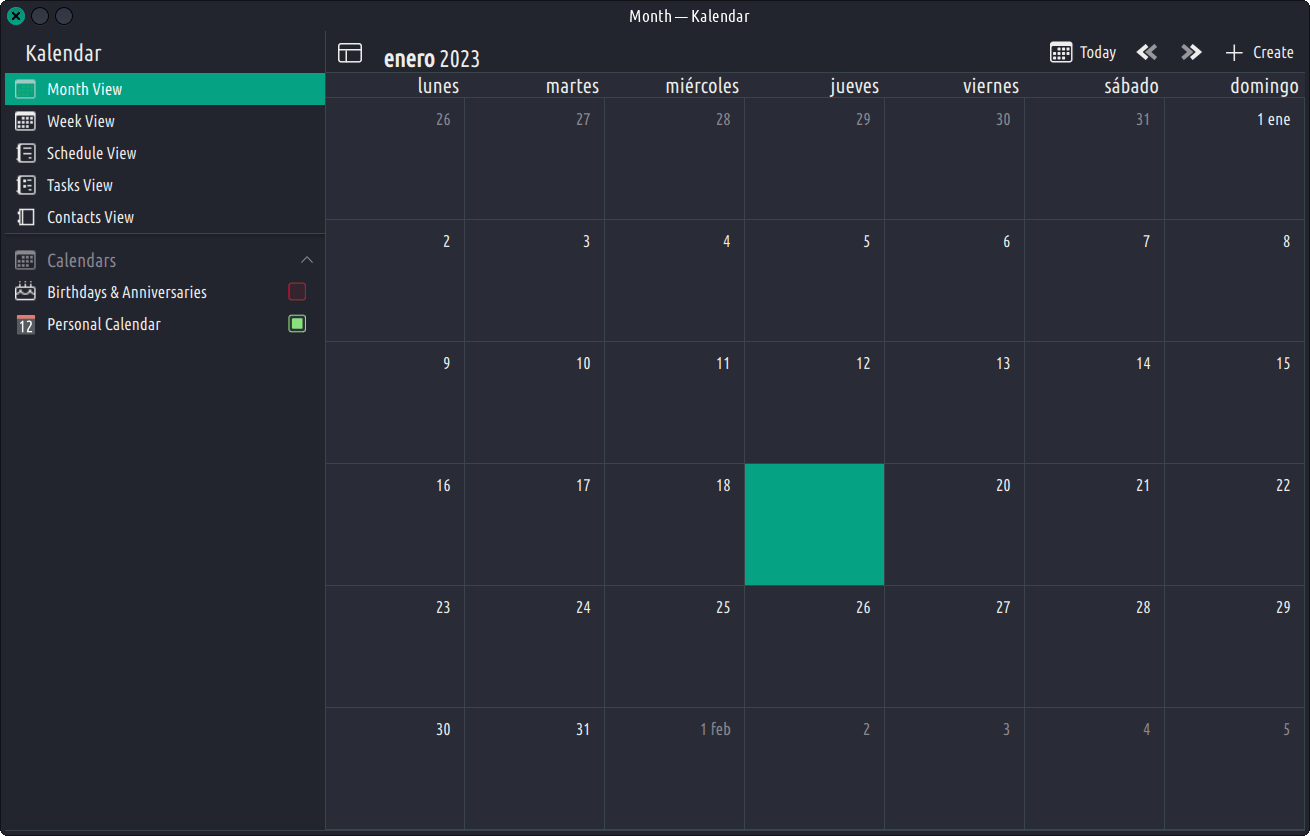Click the January 31 day cell

(x=534, y=768)
